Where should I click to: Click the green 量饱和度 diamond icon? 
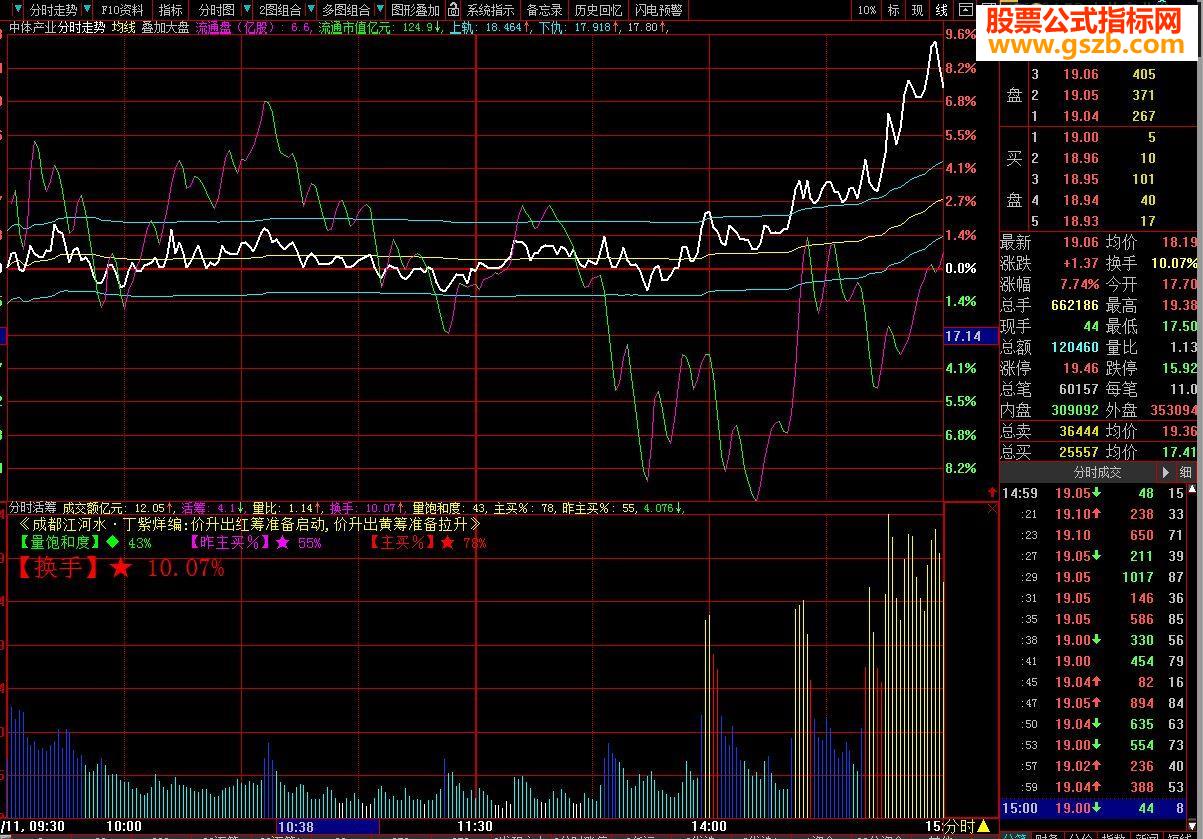(x=112, y=542)
